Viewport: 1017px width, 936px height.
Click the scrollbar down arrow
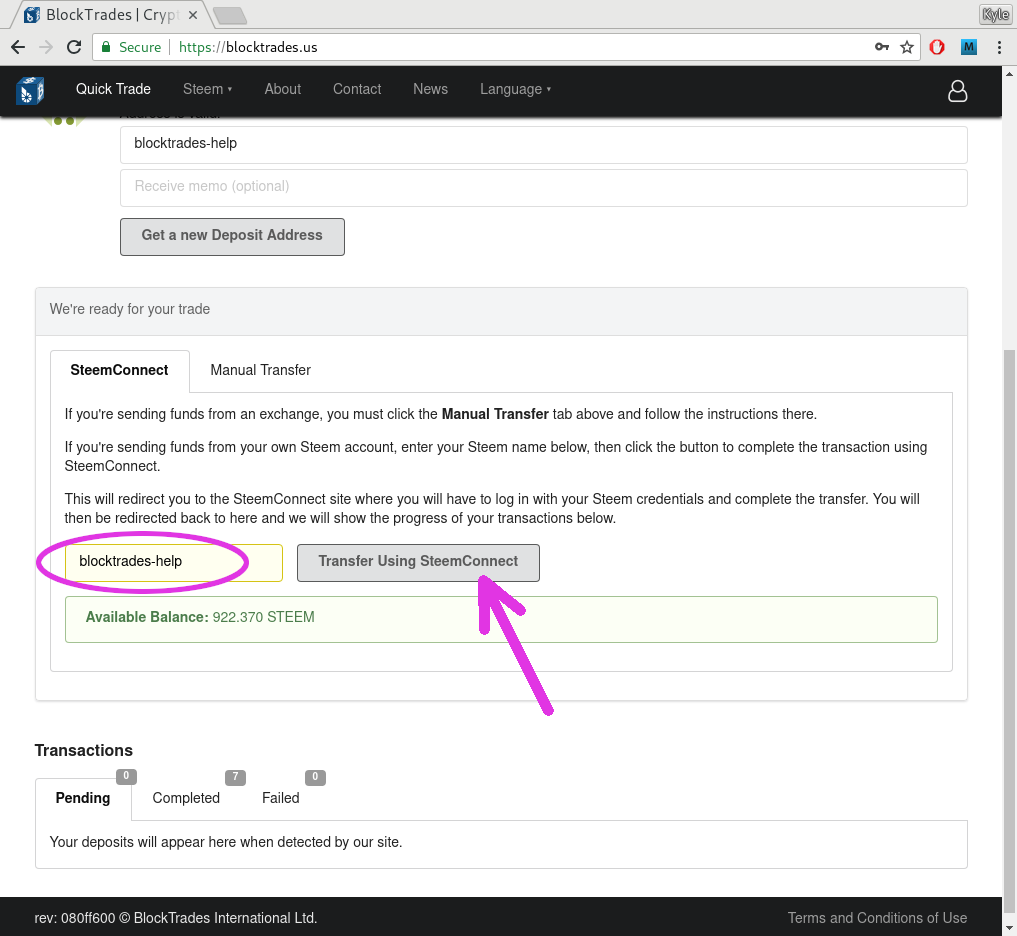pos(1009,928)
